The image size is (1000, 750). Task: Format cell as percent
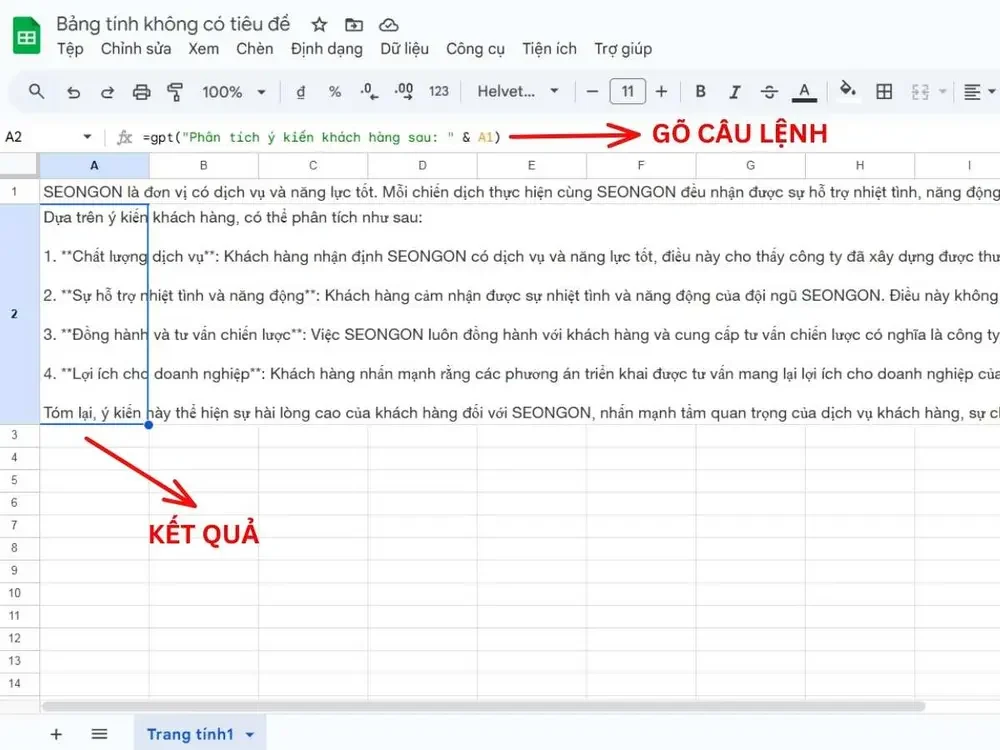point(335,92)
